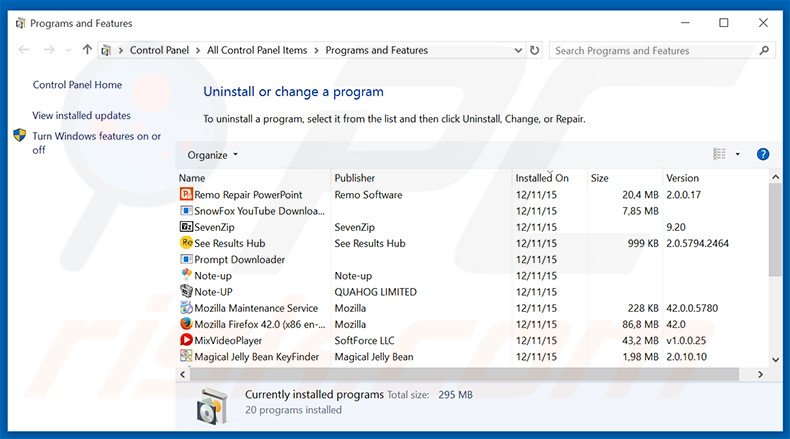
Task: Select the Mozilla Firefox 42.0 icon
Action: (x=186, y=324)
